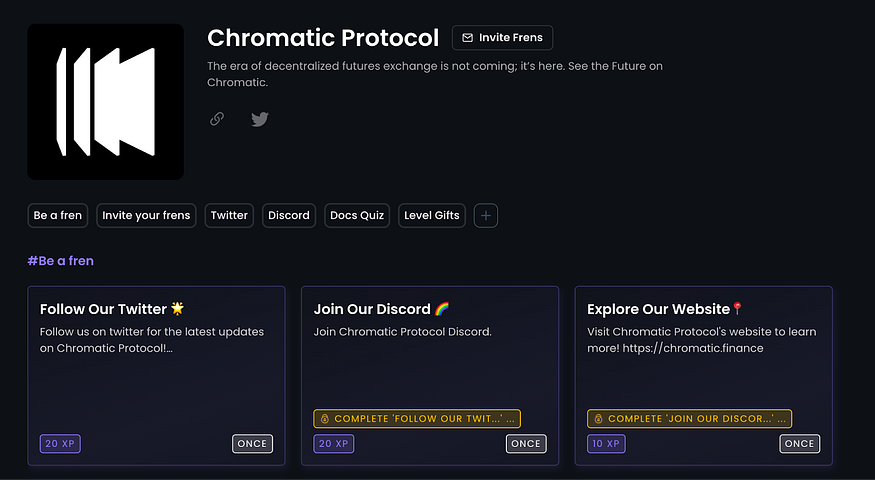Viewport: 875px width, 480px height.
Task: Click the Invite Frens button
Action: (502, 38)
